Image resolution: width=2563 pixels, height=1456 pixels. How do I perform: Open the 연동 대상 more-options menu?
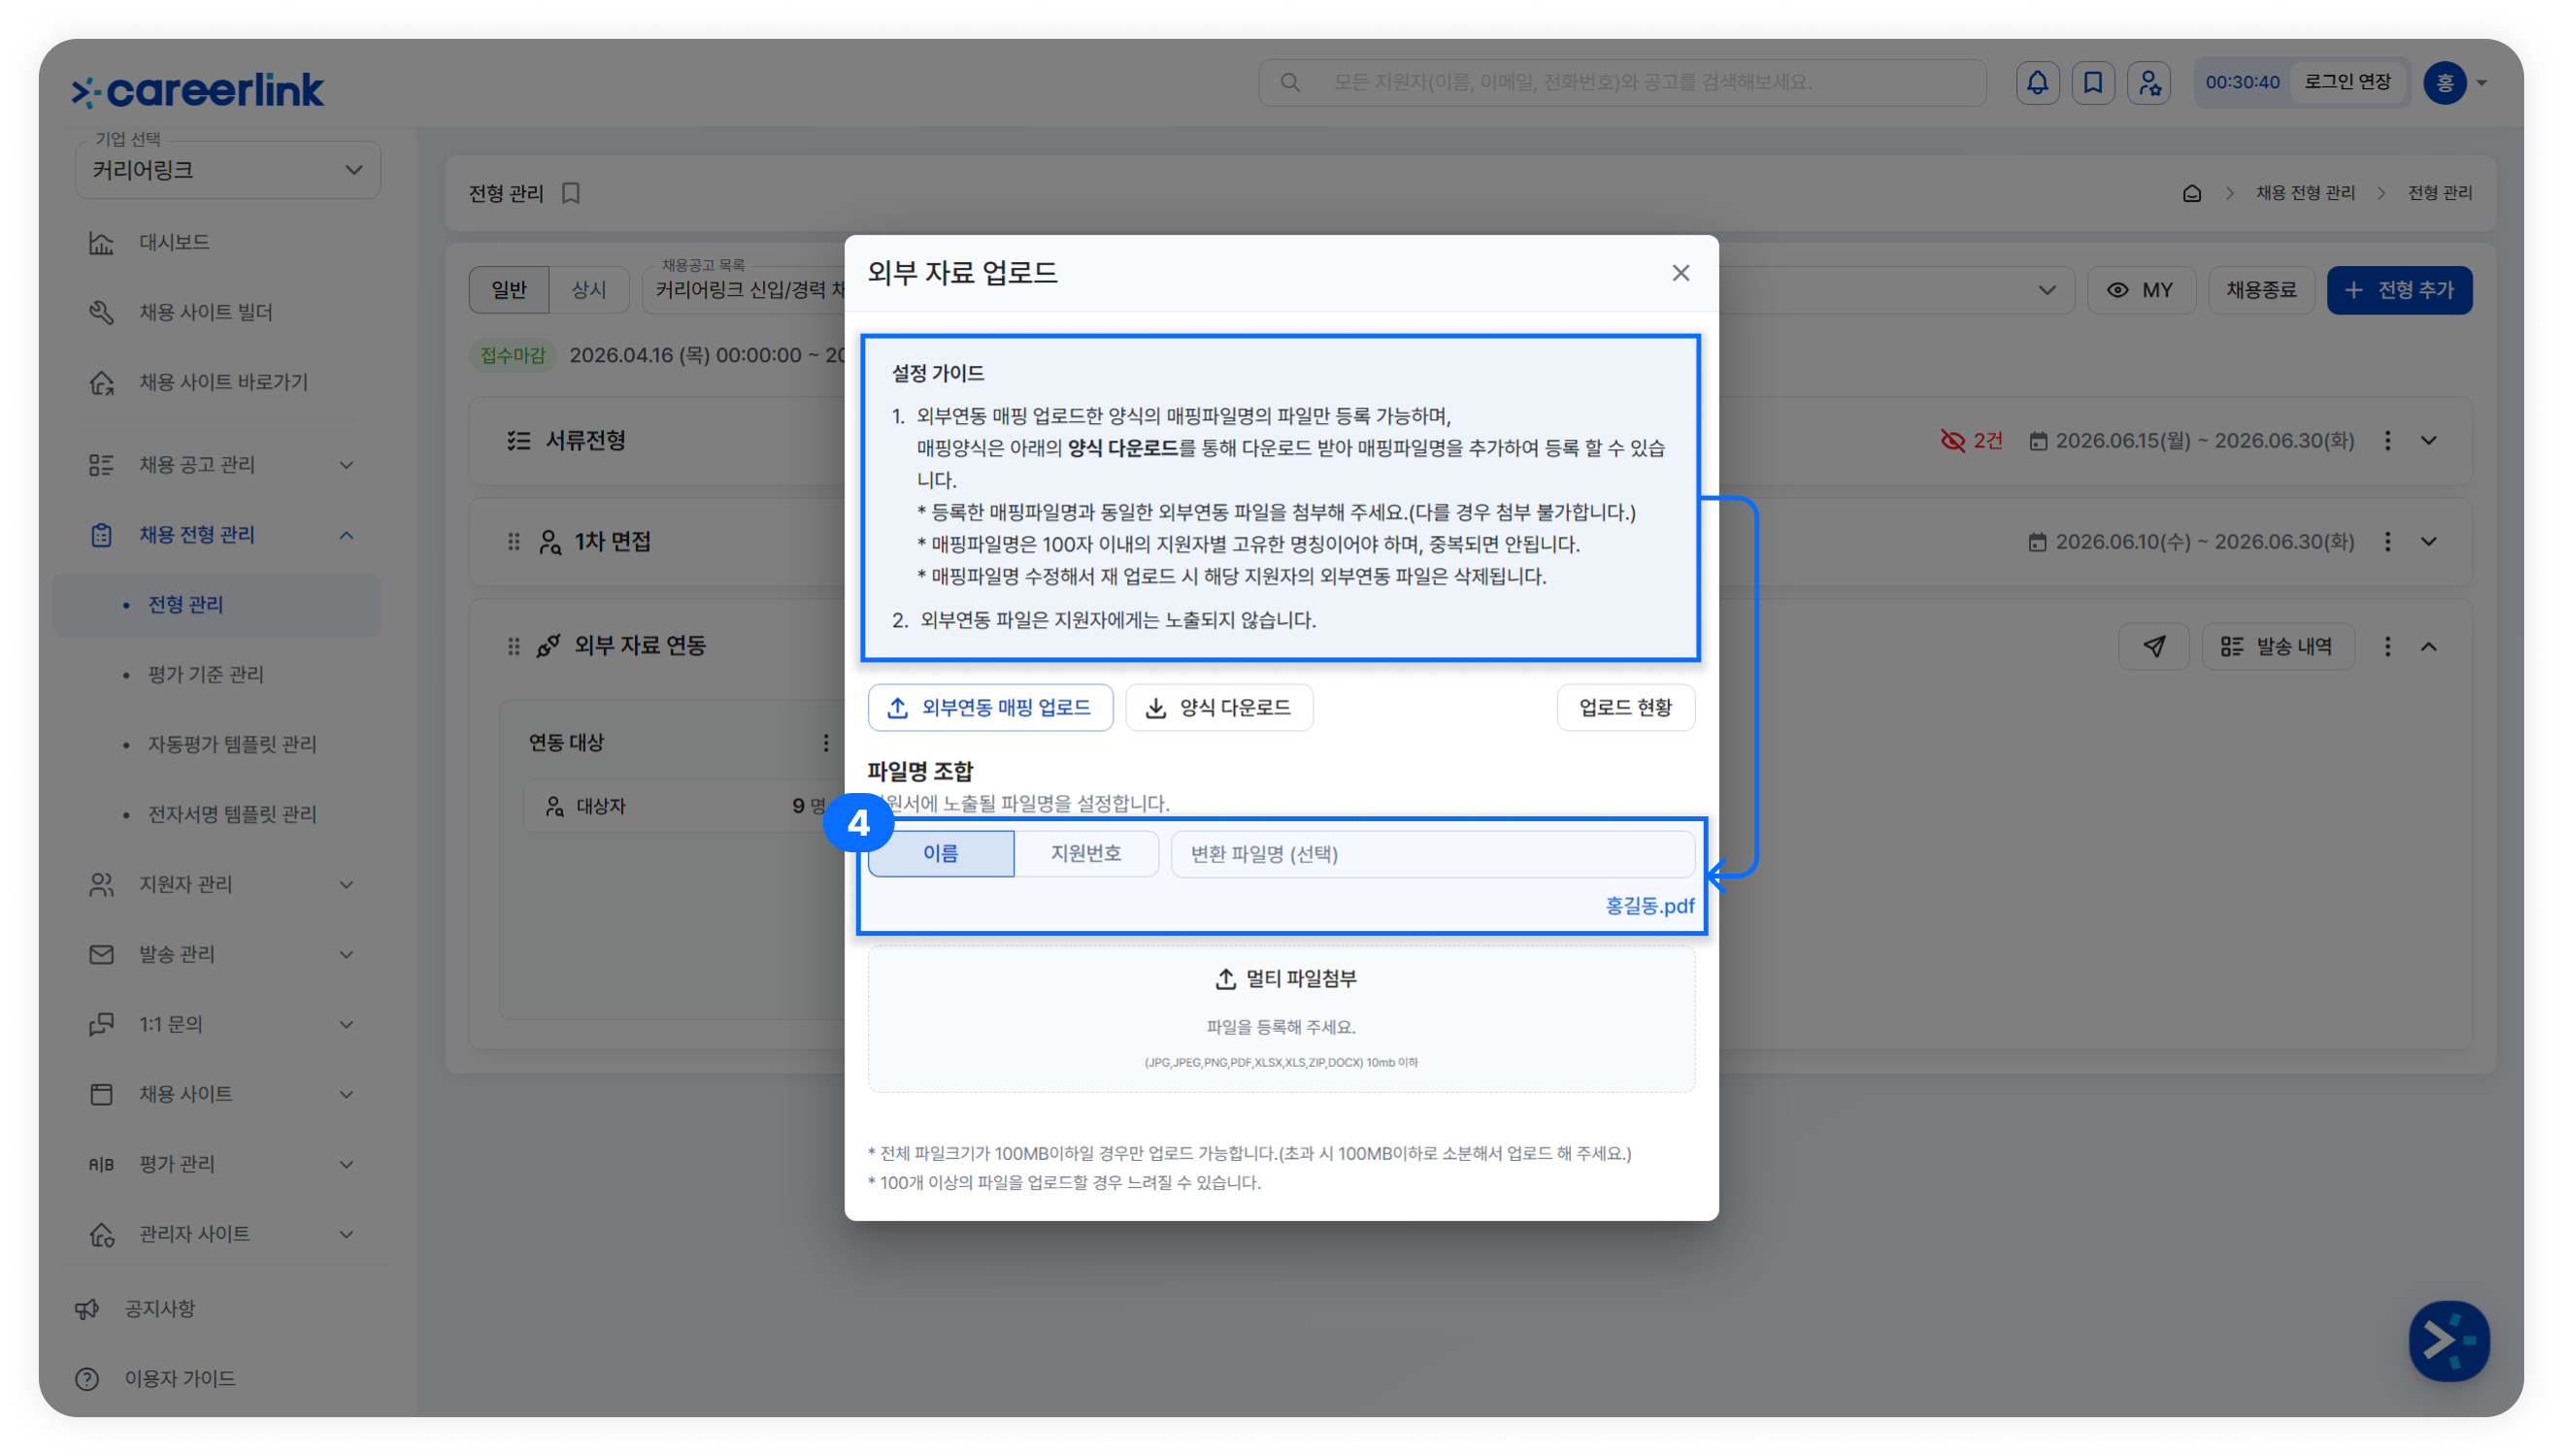coord(825,743)
